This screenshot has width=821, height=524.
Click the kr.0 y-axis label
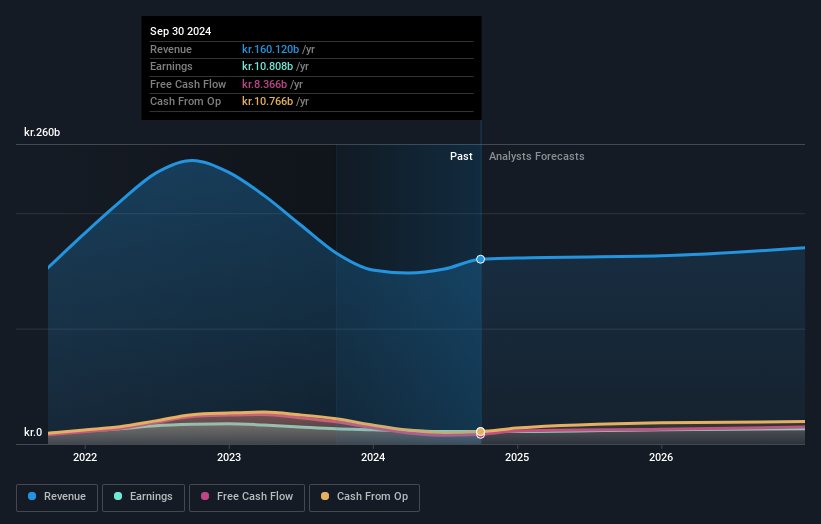(x=33, y=432)
